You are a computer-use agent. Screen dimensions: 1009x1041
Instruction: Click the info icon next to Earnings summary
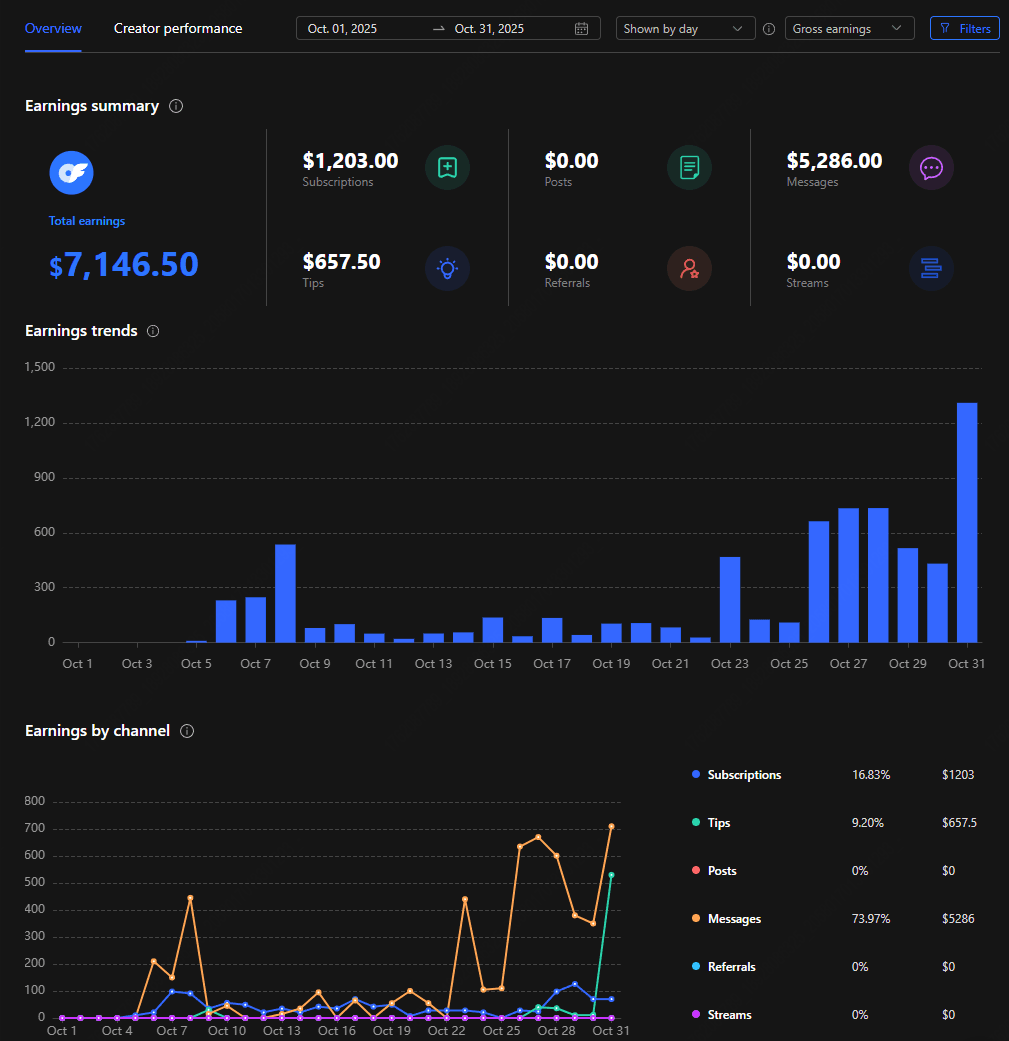176,106
